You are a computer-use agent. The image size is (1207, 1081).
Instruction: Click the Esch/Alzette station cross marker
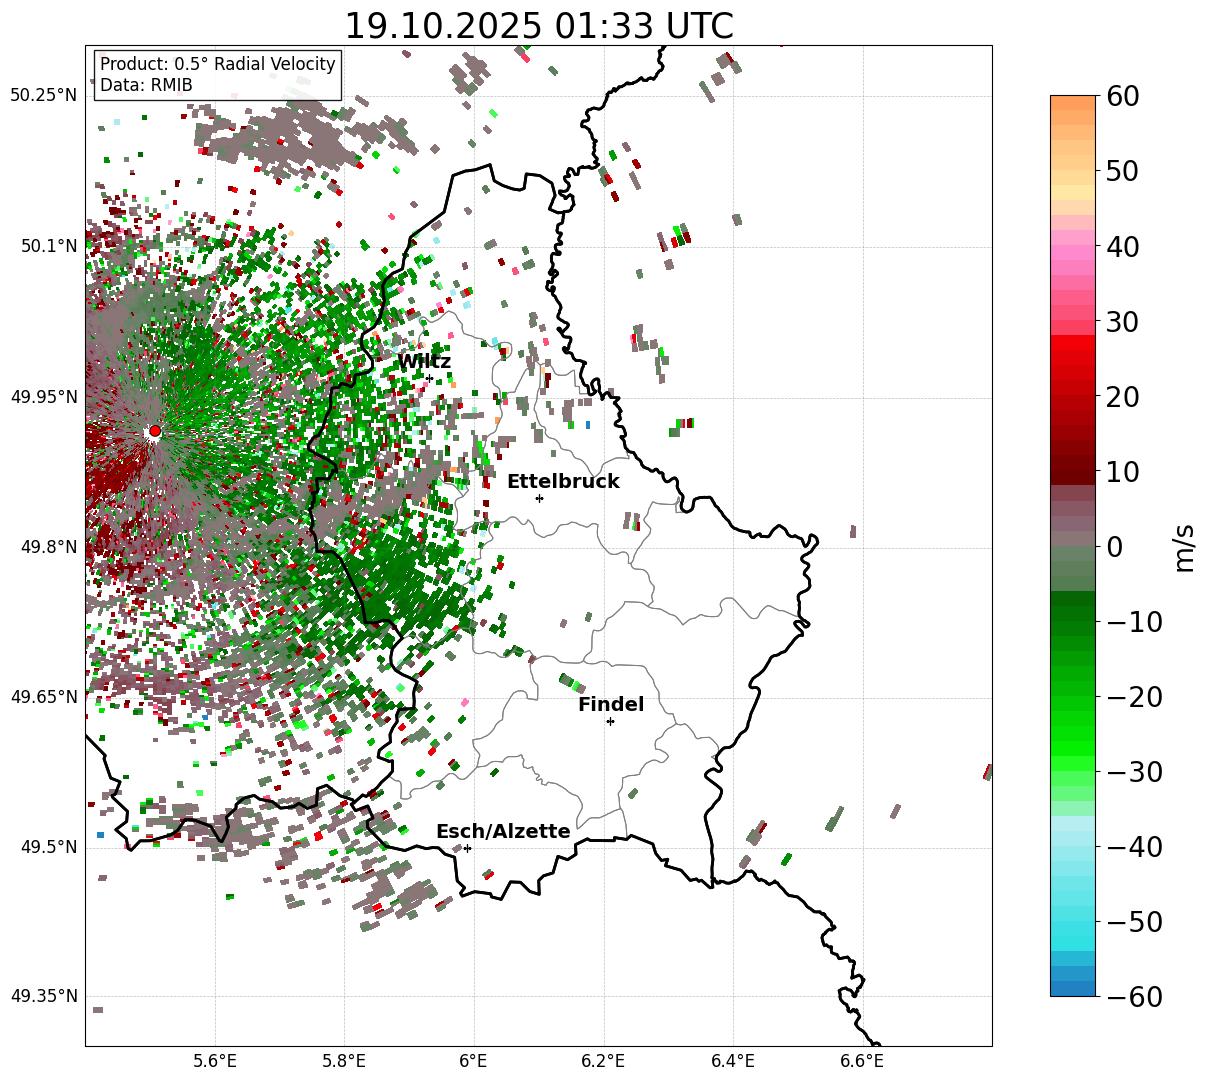pos(467,848)
